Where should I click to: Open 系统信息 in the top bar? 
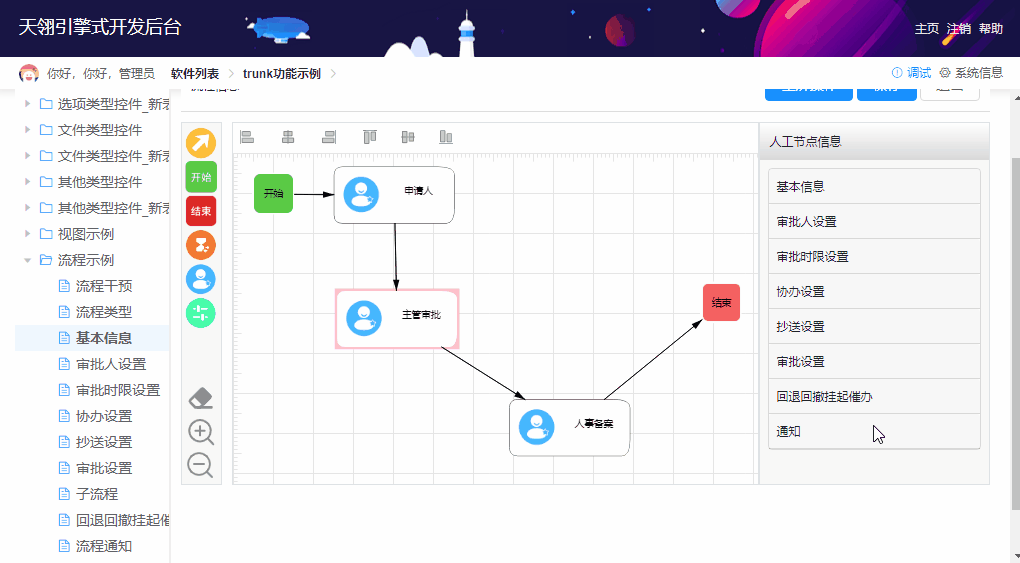tap(970, 73)
